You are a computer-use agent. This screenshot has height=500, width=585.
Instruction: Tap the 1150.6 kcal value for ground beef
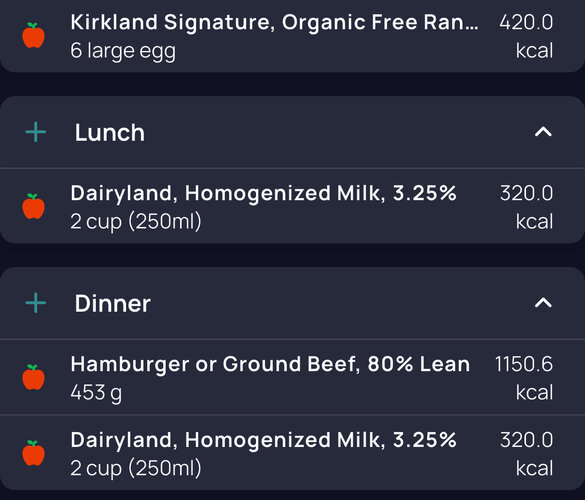pos(524,378)
